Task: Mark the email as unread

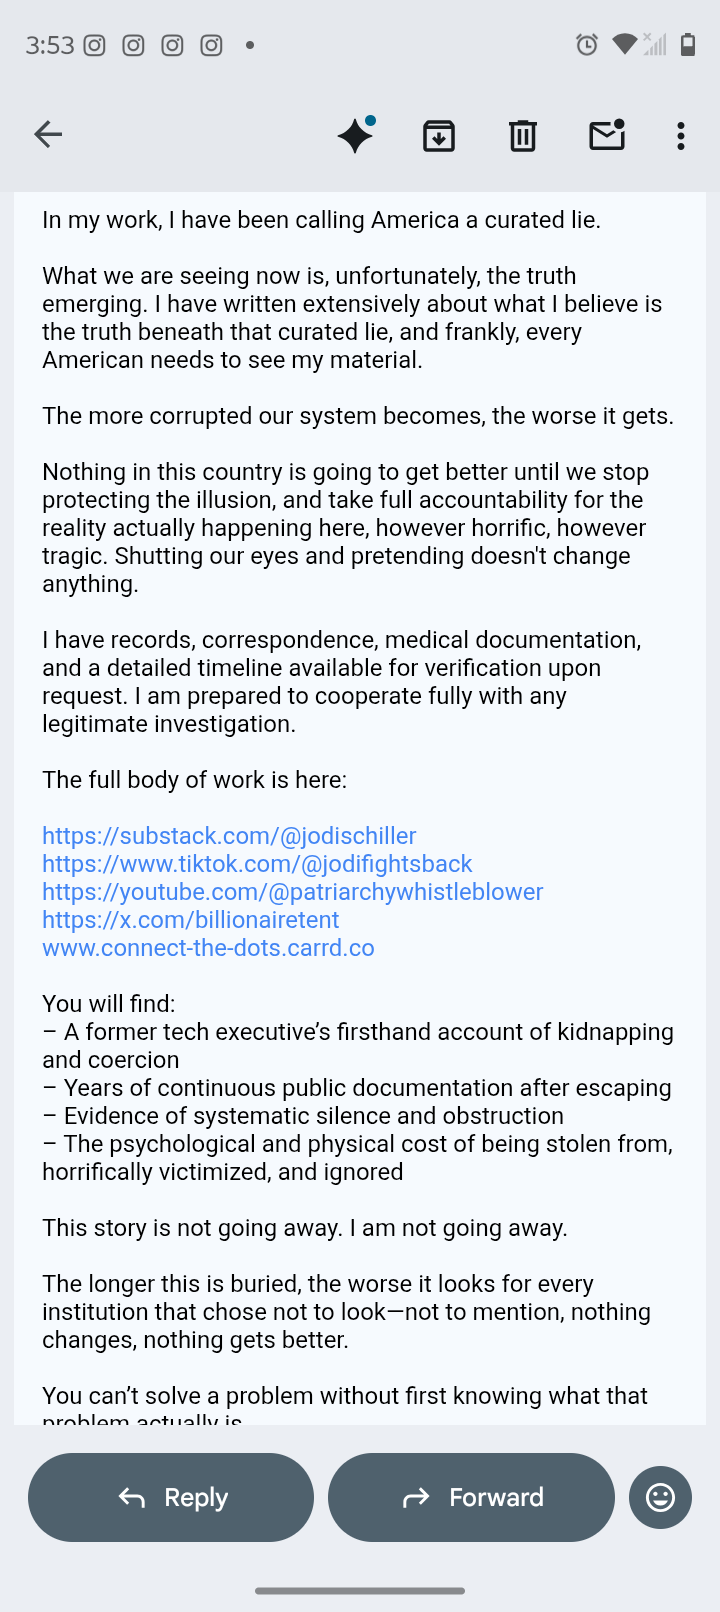Action: [x=607, y=135]
